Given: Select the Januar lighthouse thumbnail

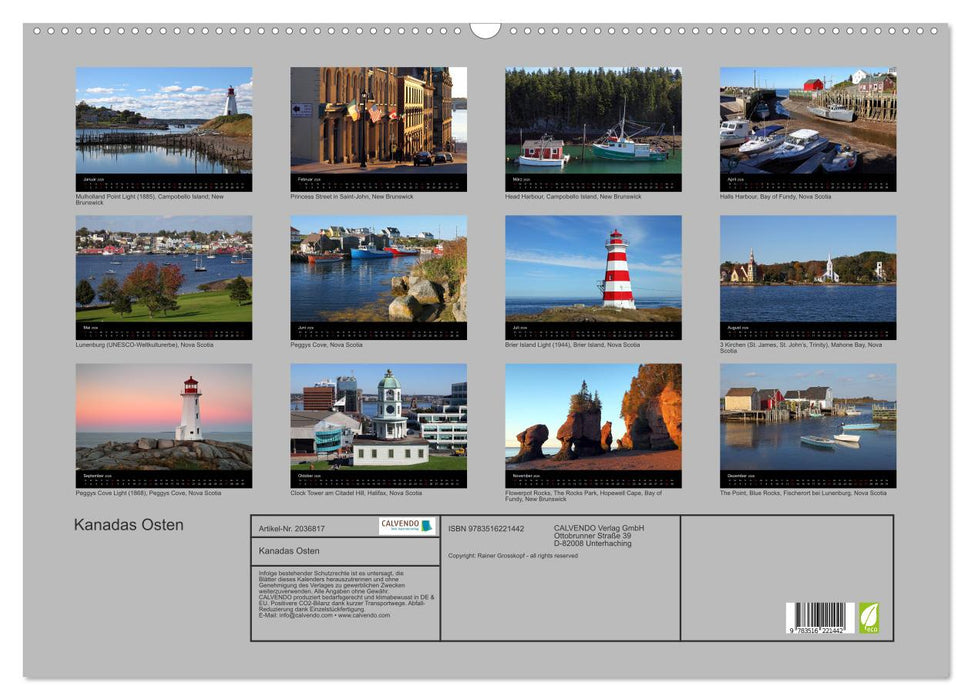Looking at the screenshot, I should (x=165, y=125).
